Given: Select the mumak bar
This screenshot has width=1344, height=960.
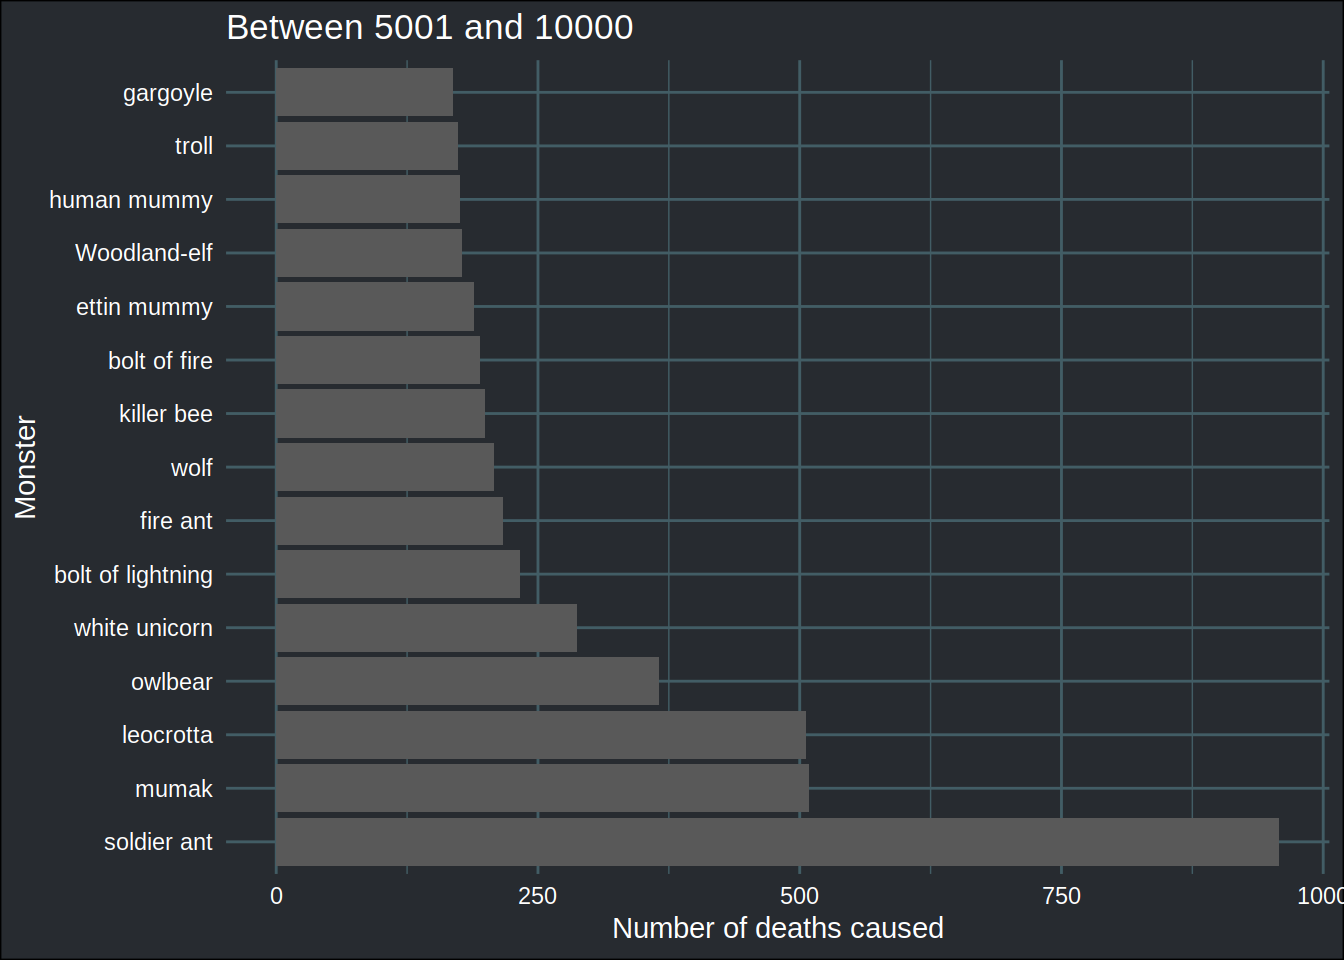Looking at the screenshot, I should 542,788.
